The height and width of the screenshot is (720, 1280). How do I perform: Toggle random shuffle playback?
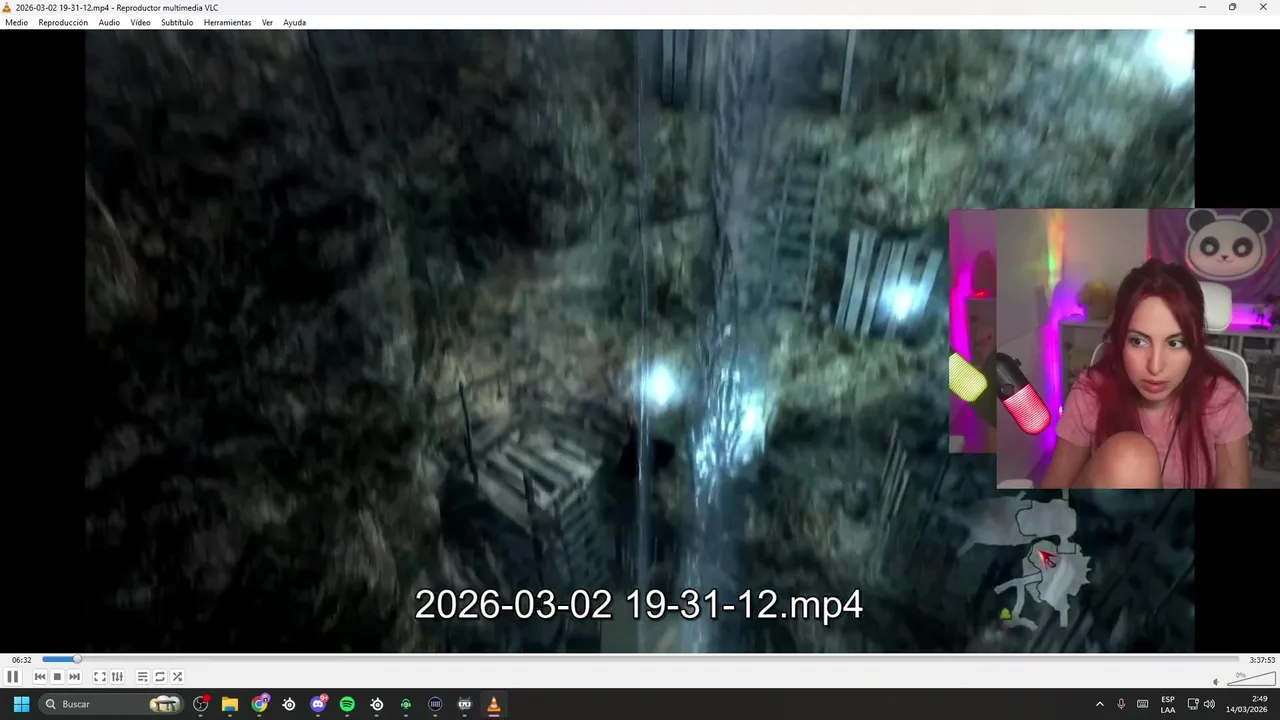click(x=177, y=677)
